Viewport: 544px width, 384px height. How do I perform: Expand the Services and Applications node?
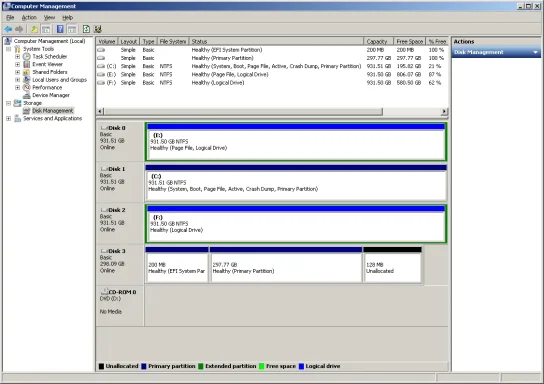(x=8, y=119)
